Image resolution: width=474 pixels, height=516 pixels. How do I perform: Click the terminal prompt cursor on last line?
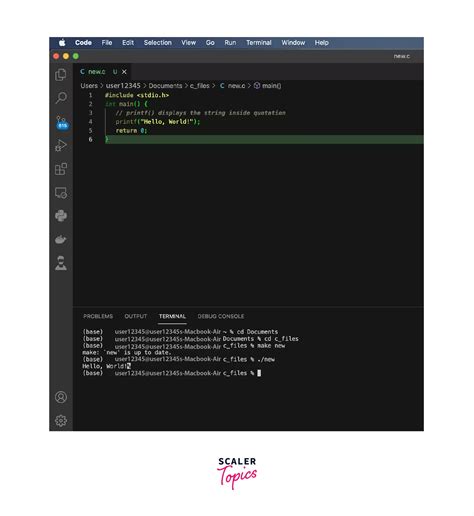tap(259, 373)
